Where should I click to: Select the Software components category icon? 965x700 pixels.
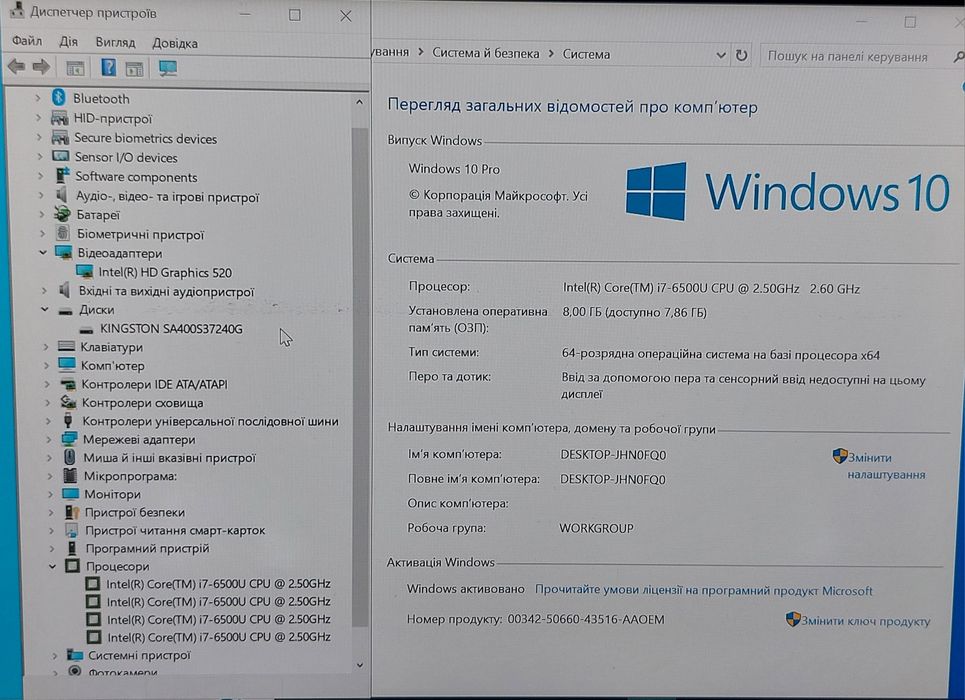coord(62,176)
